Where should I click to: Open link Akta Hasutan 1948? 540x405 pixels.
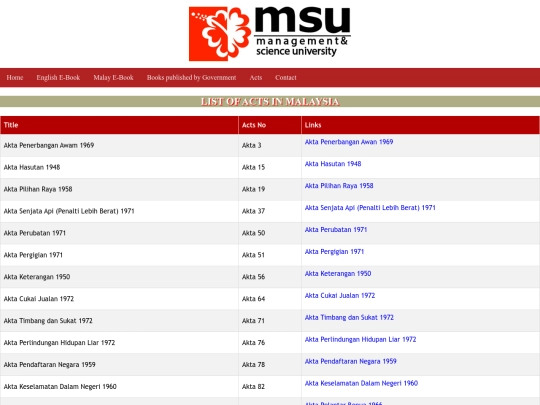point(333,164)
